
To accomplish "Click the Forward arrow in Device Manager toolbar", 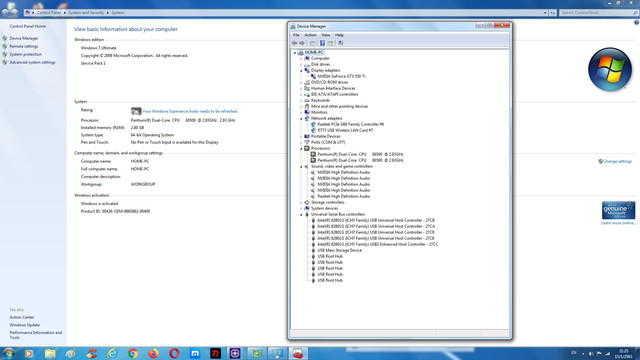I will pos(302,43).
